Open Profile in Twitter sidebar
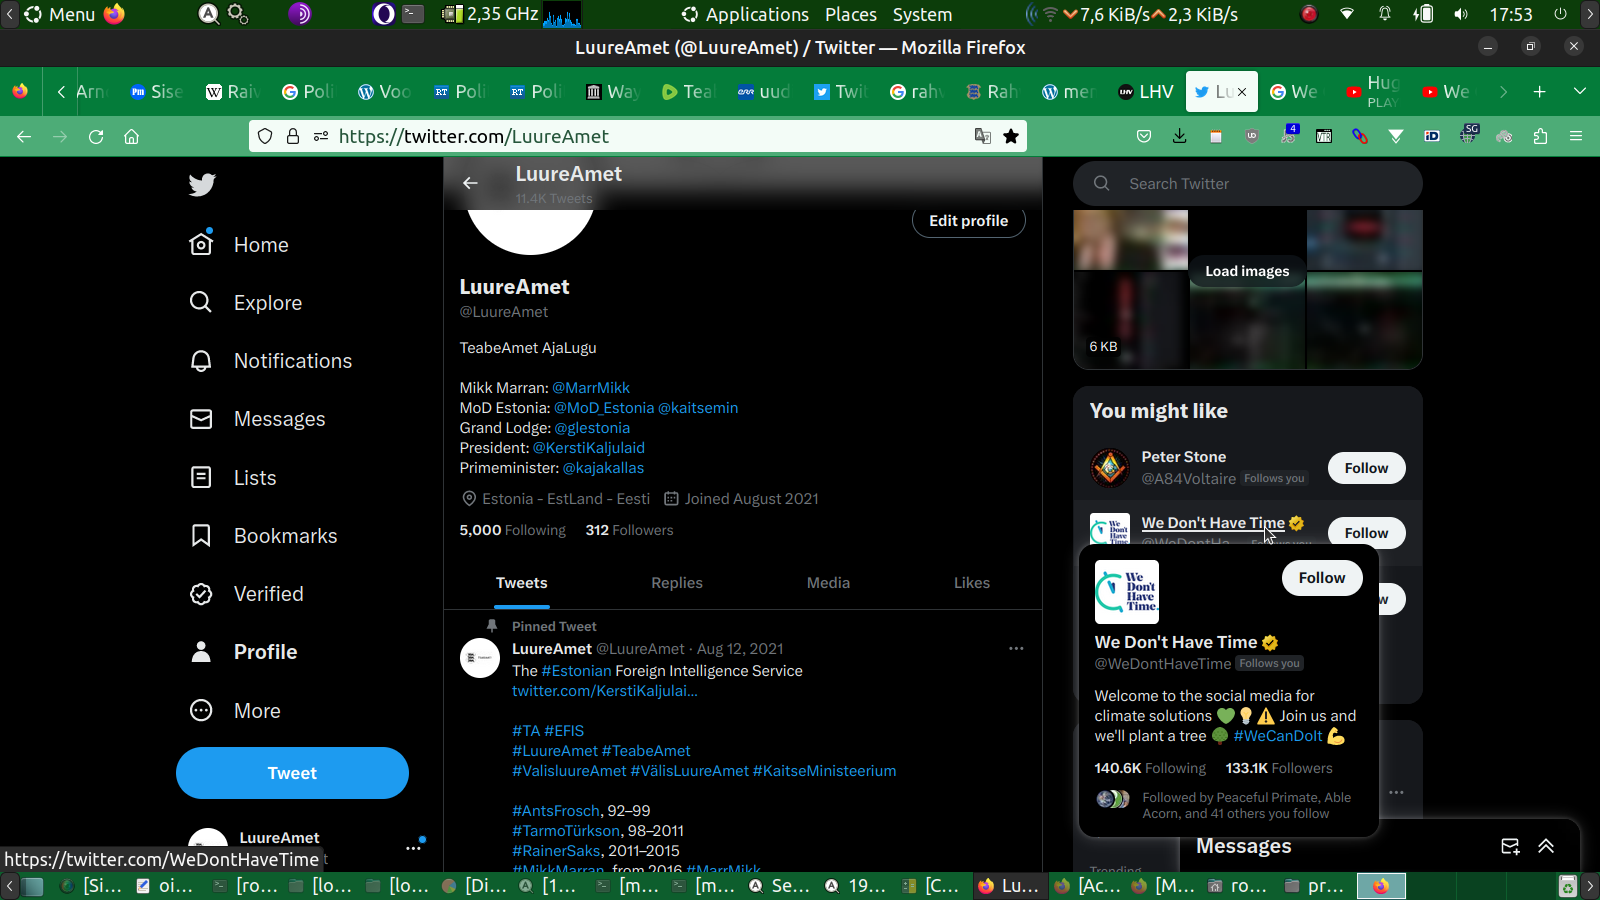Viewport: 1600px width, 900px height. pos(243,652)
